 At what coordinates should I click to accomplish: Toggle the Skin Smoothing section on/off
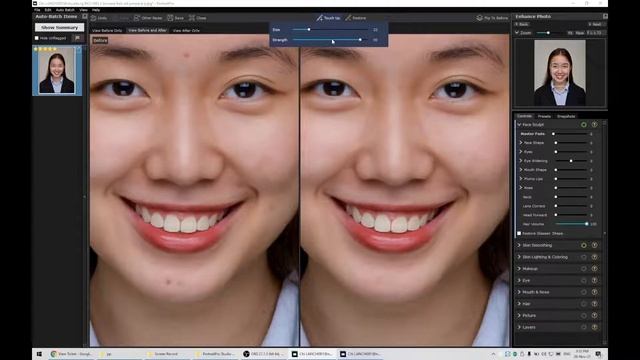coord(584,245)
